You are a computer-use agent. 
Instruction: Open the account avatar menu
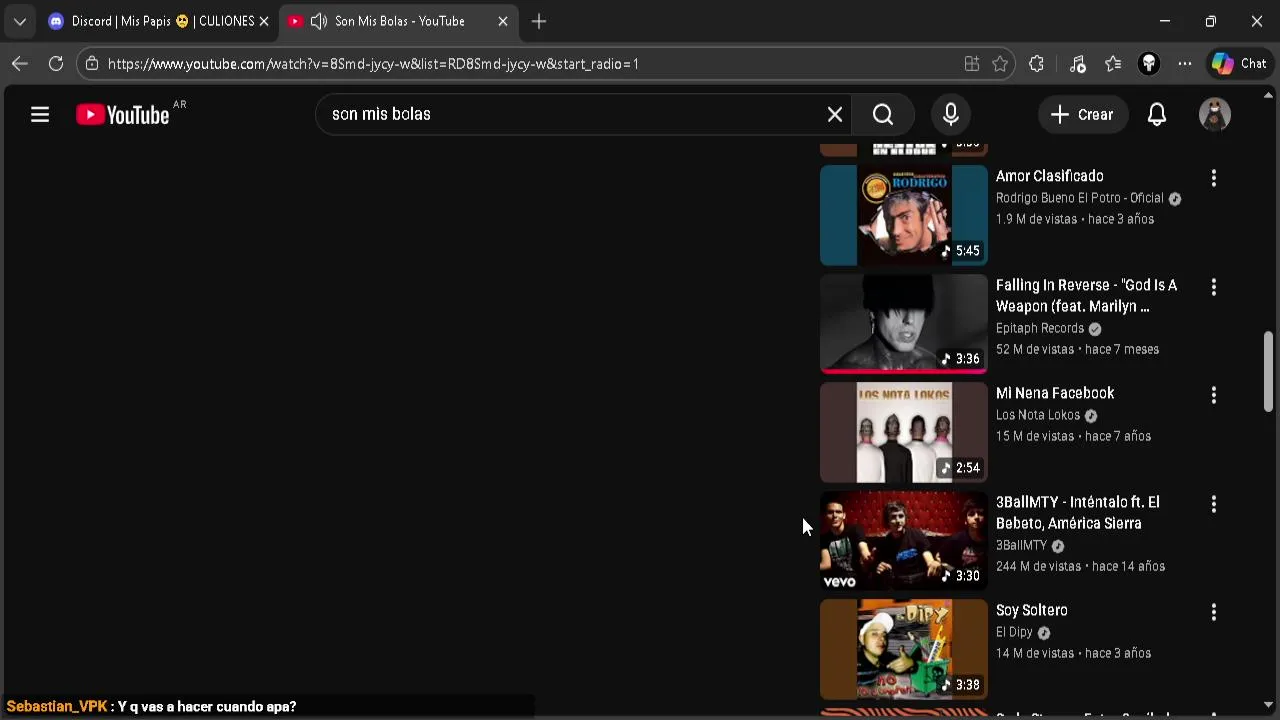(x=1215, y=114)
